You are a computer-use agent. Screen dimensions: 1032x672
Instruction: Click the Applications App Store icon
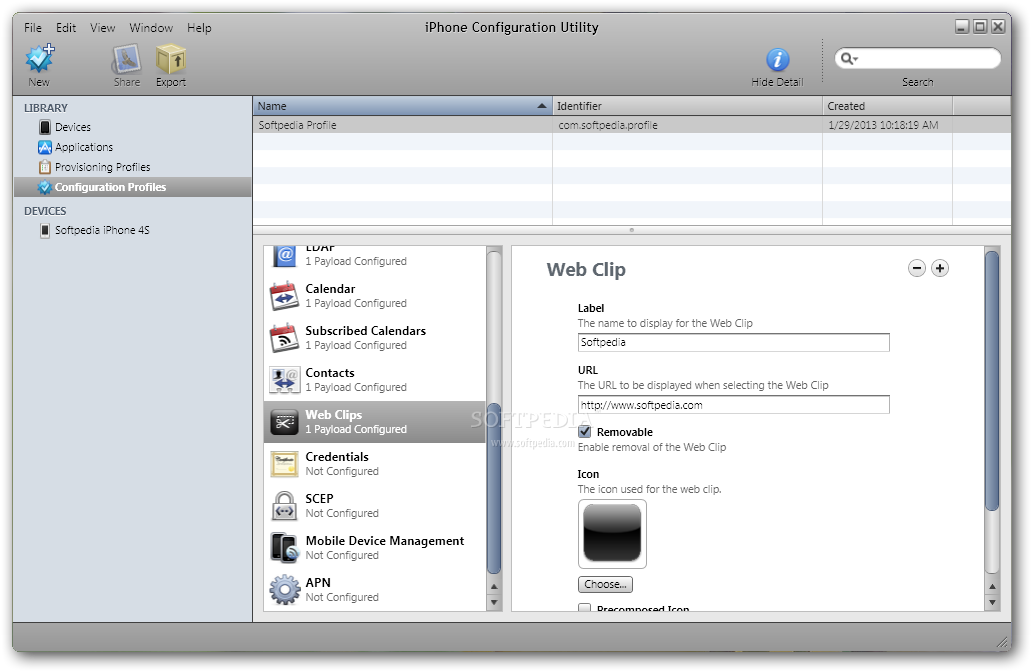45,147
